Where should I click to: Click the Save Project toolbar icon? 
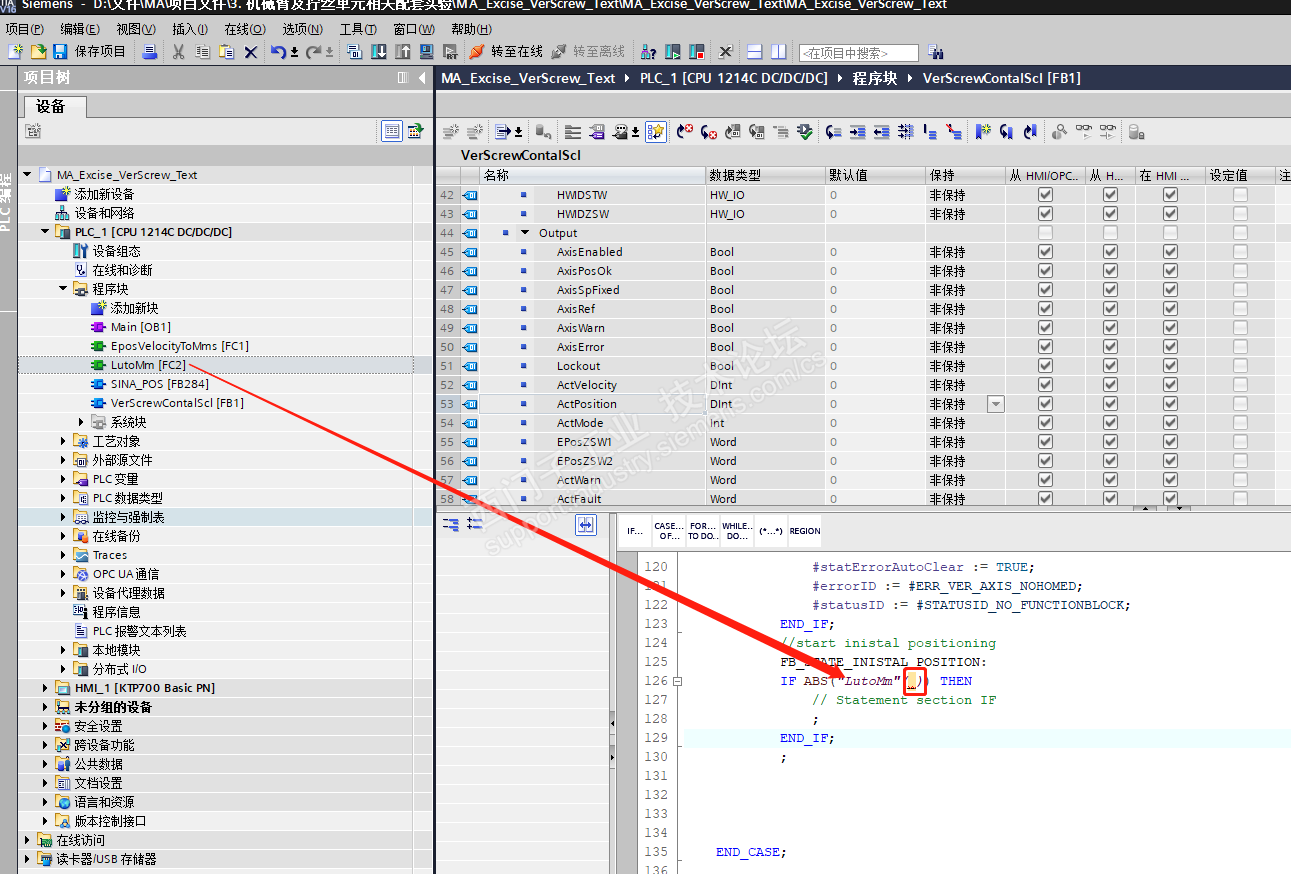[60, 52]
